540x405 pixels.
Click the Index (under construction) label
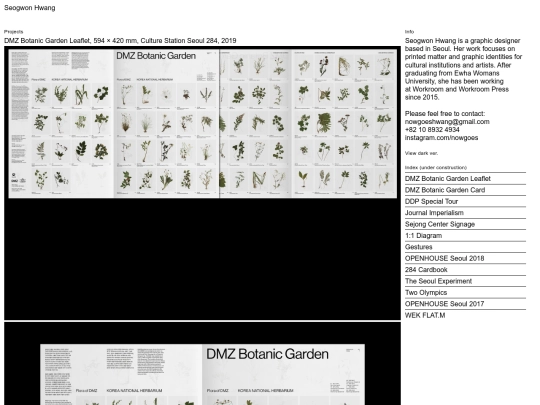point(436,167)
